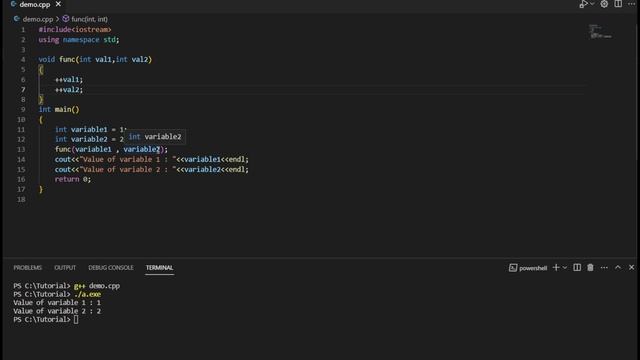Click terminal line 'g++ demo.cpp'

[x=97, y=286]
